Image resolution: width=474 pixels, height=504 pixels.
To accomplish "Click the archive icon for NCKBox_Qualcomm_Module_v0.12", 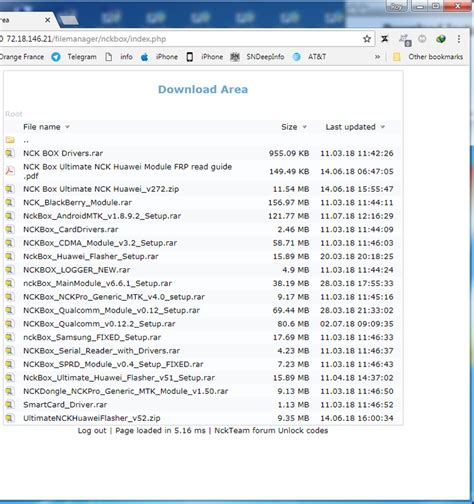I will coord(10,310).
